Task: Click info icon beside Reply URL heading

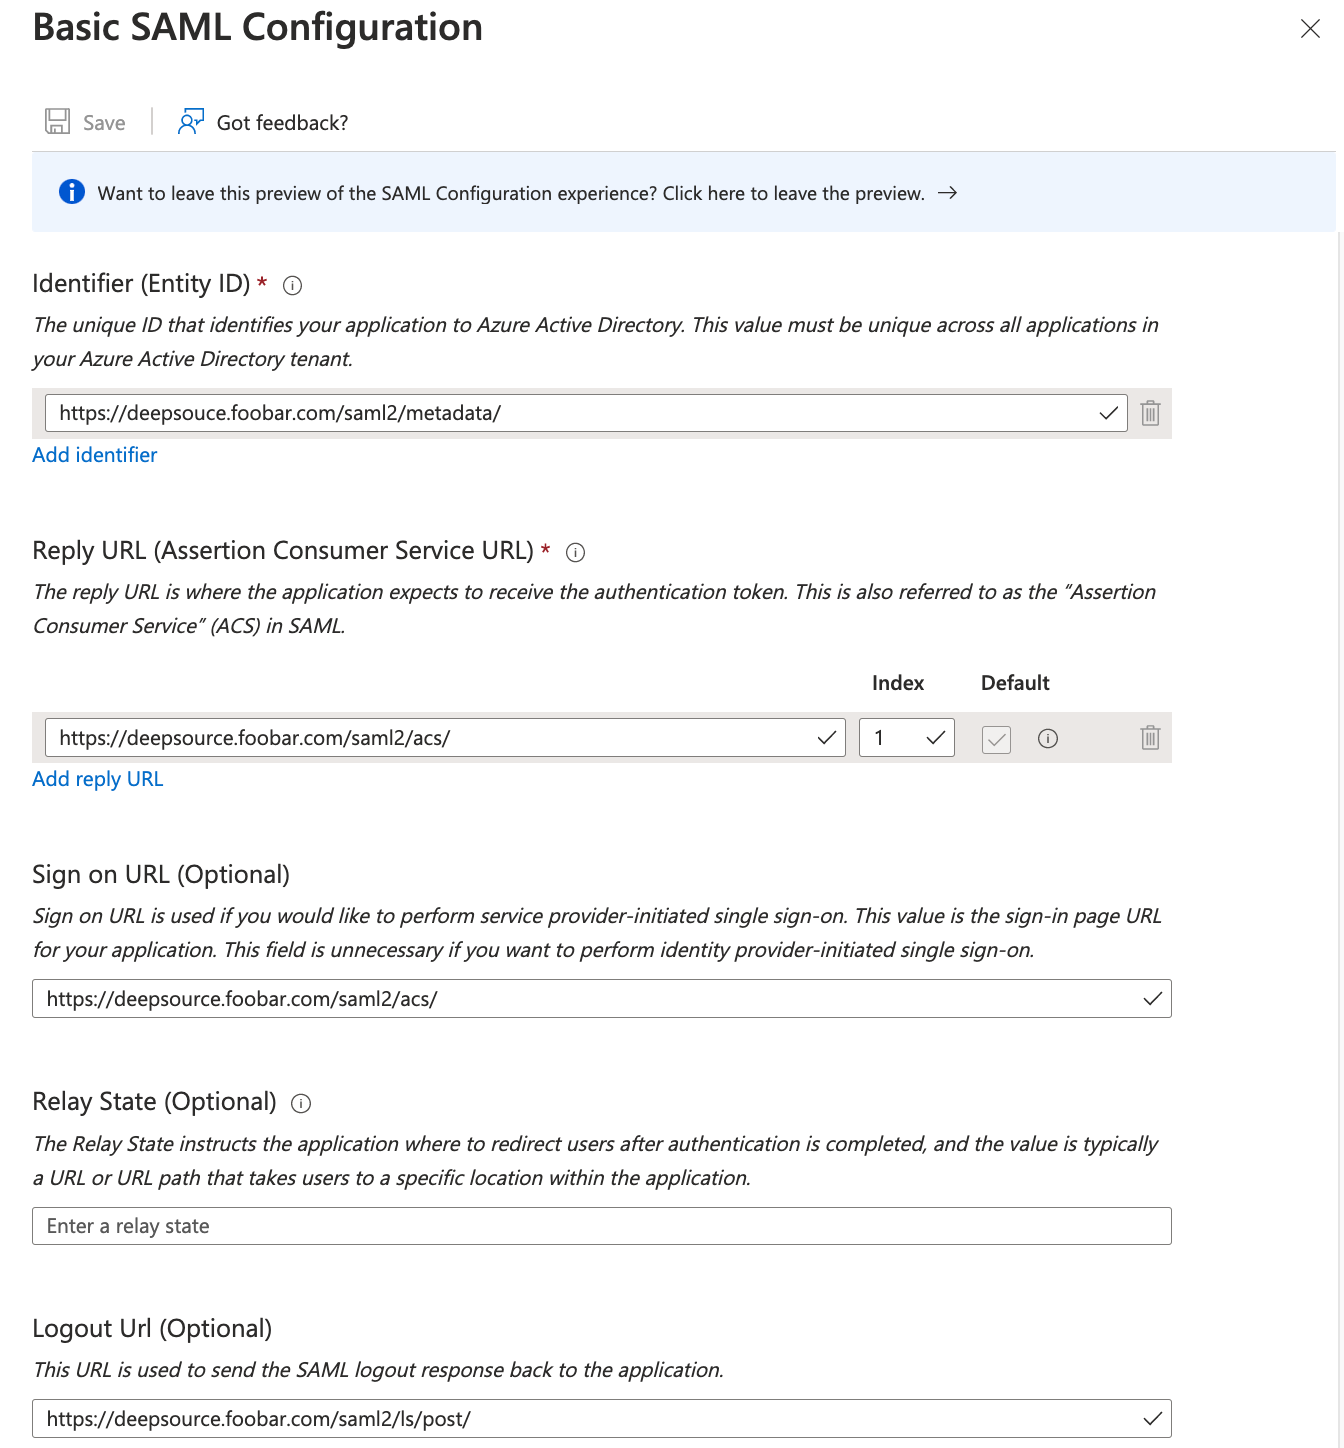Action: (x=575, y=552)
